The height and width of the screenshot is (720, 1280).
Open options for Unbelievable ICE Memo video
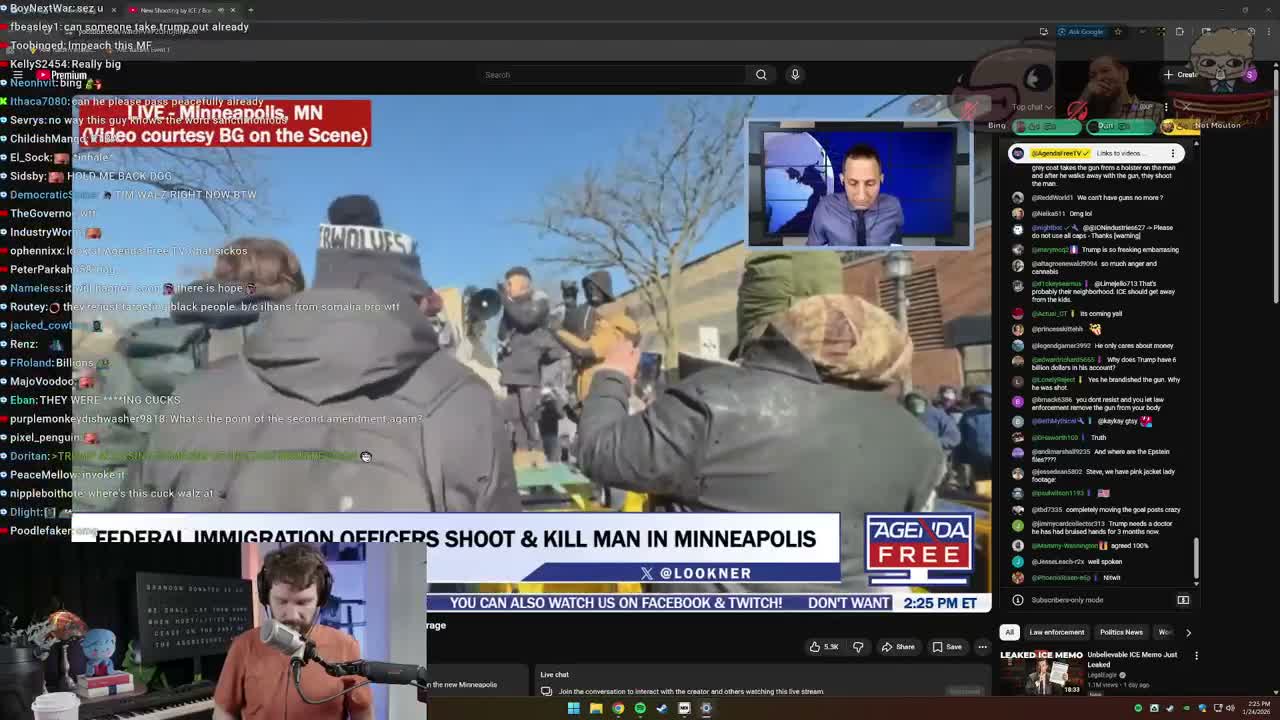(1196, 656)
